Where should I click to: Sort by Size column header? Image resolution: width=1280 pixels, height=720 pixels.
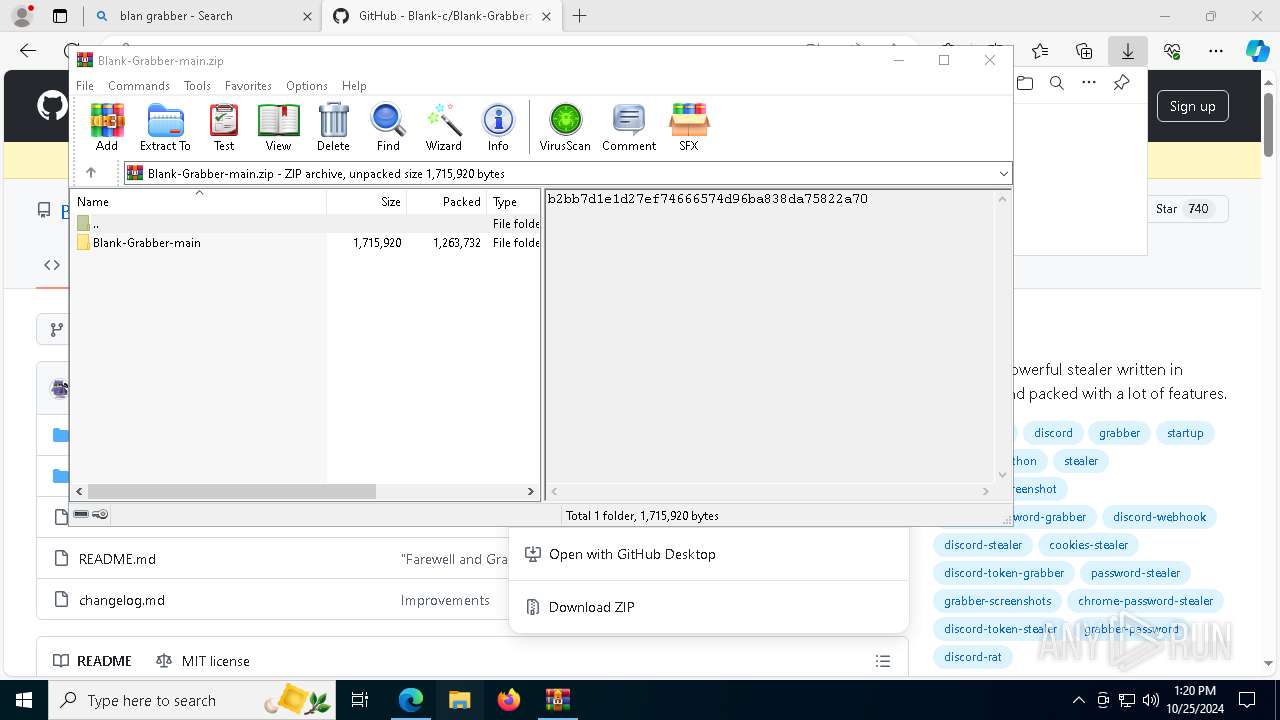(366, 202)
